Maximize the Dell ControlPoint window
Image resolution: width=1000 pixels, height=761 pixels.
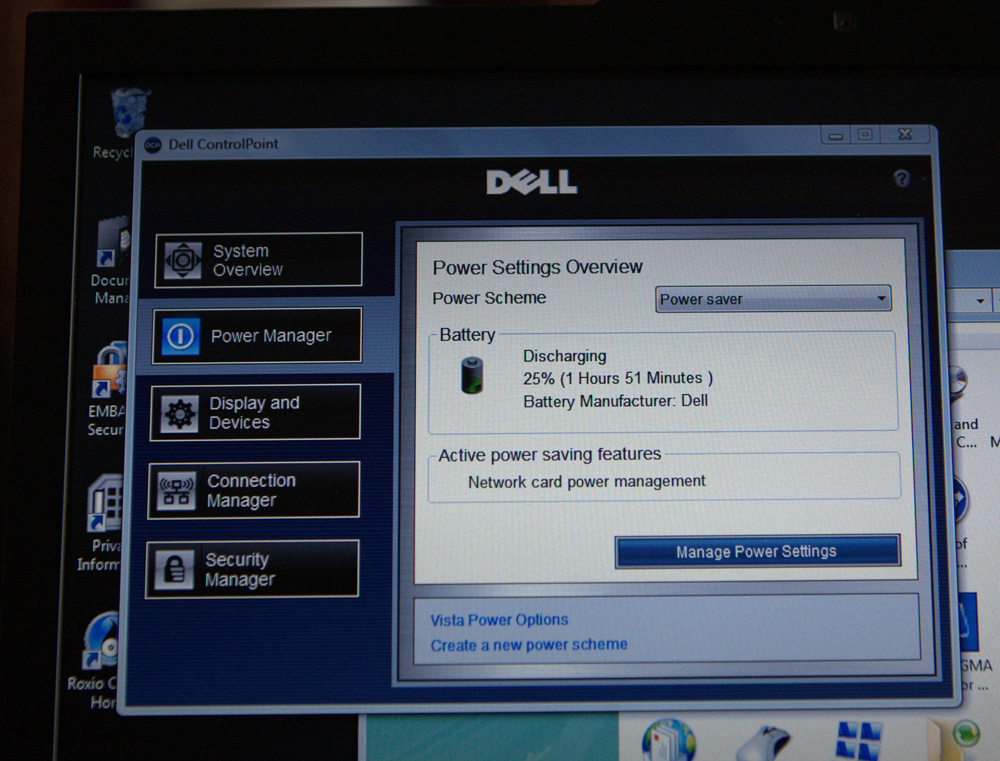tap(865, 134)
